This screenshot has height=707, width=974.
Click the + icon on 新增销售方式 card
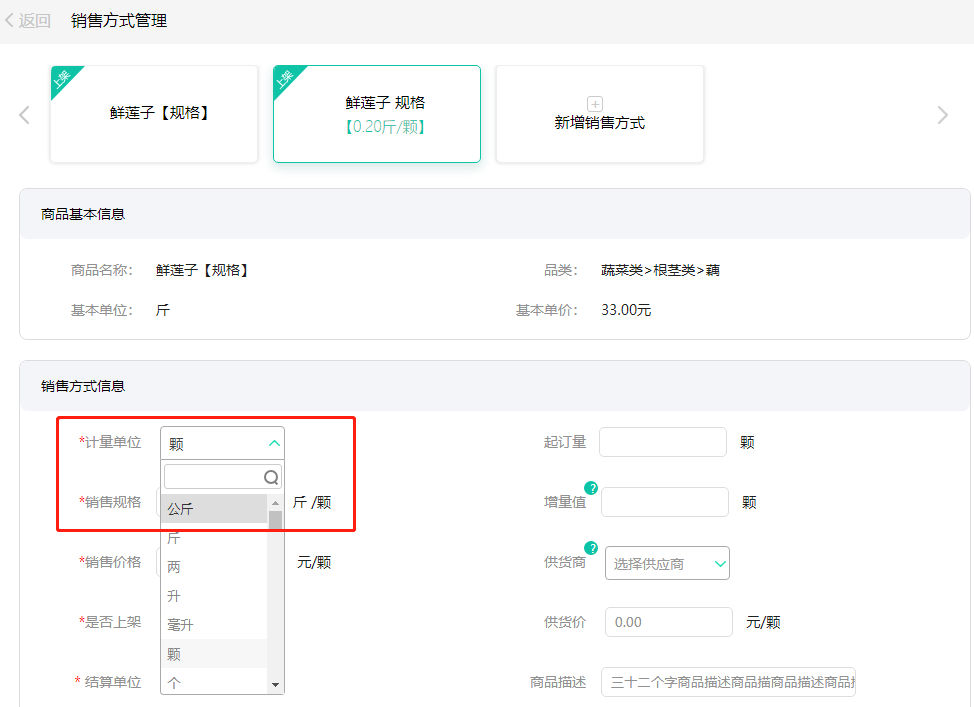(596, 103)
